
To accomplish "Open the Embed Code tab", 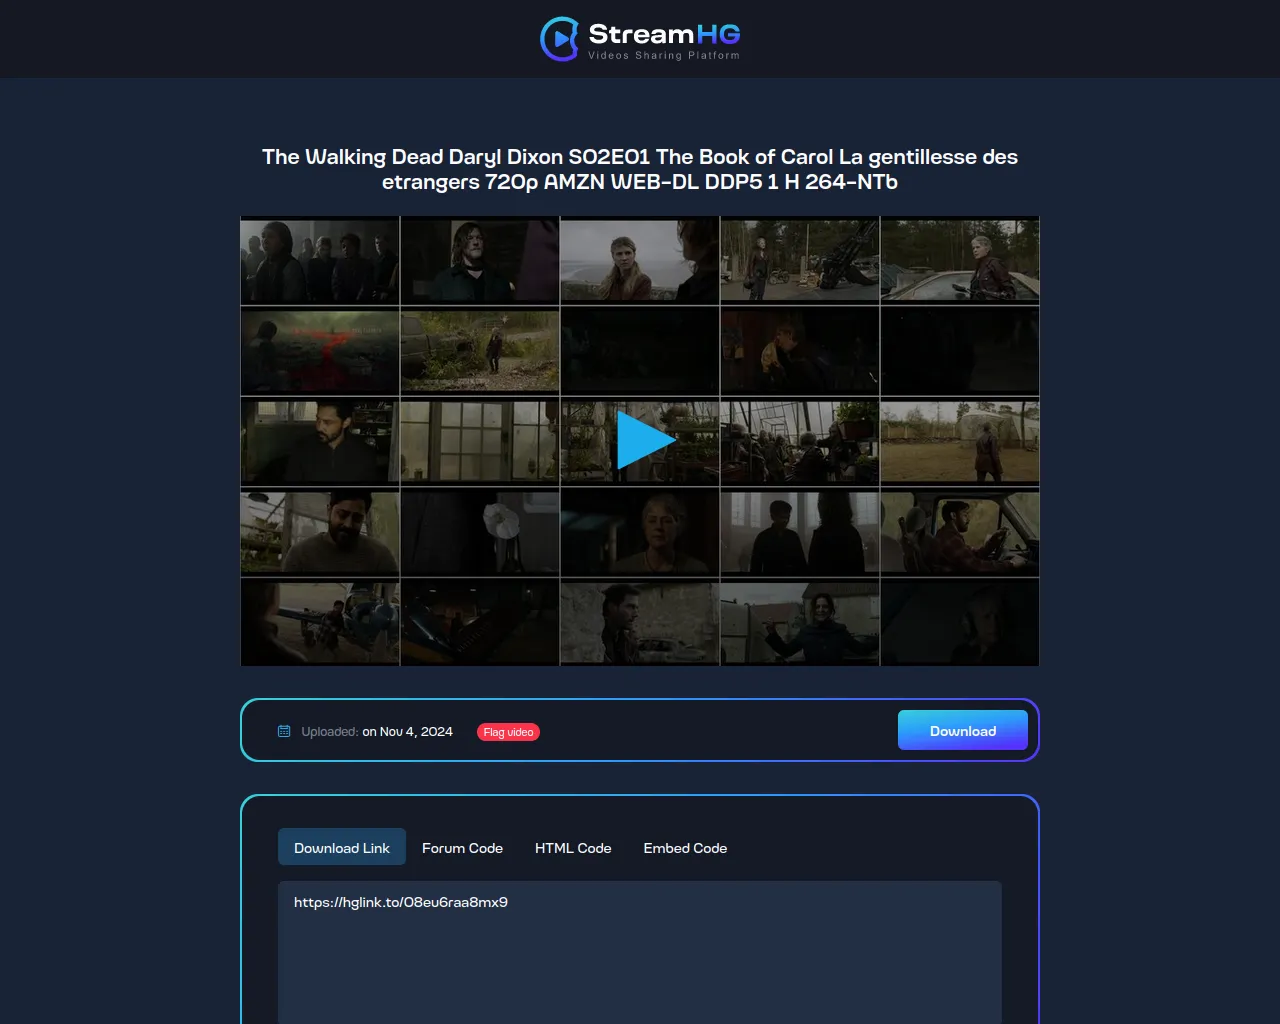I will [685, 847].
